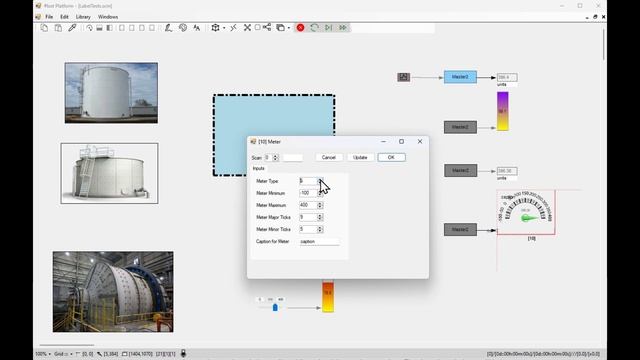Click the crossed-lines connector tool icon
This screenshot has height=360, width=640.
coord(233,28)
